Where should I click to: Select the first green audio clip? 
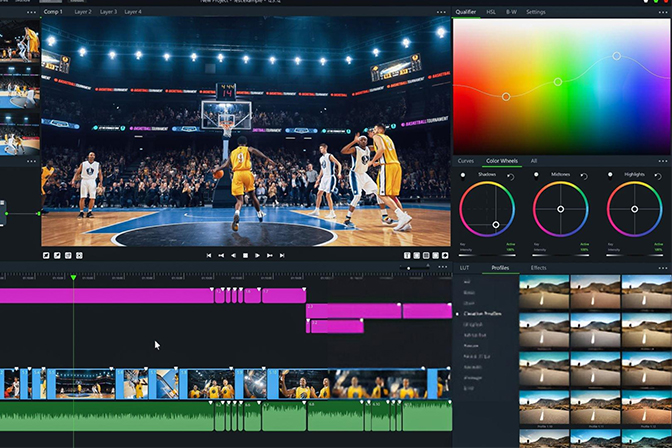[107, 416]
